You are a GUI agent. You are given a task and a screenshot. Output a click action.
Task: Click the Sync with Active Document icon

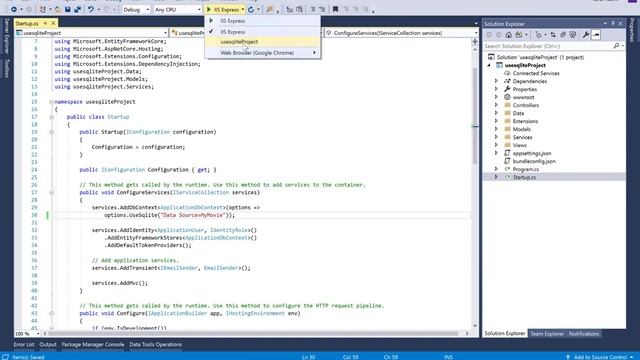click(x=553, y=35)
